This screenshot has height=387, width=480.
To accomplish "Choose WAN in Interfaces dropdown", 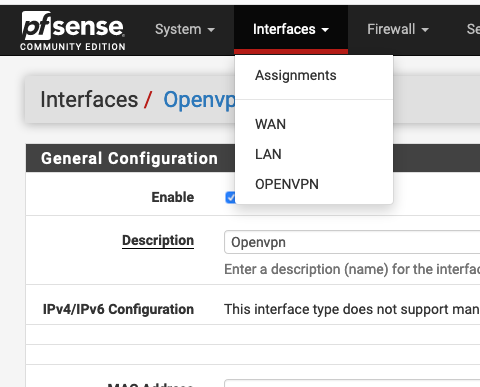I will [270, 124].
